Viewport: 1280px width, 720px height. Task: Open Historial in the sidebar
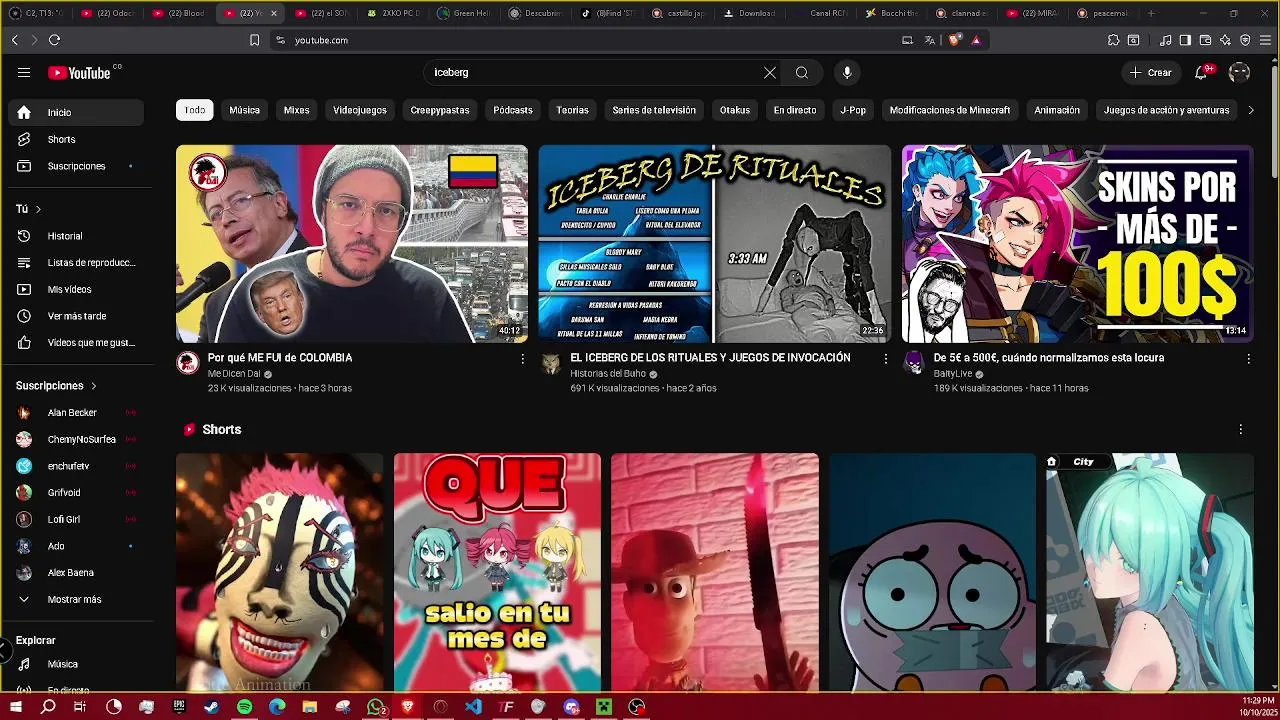tap(76, 236)
